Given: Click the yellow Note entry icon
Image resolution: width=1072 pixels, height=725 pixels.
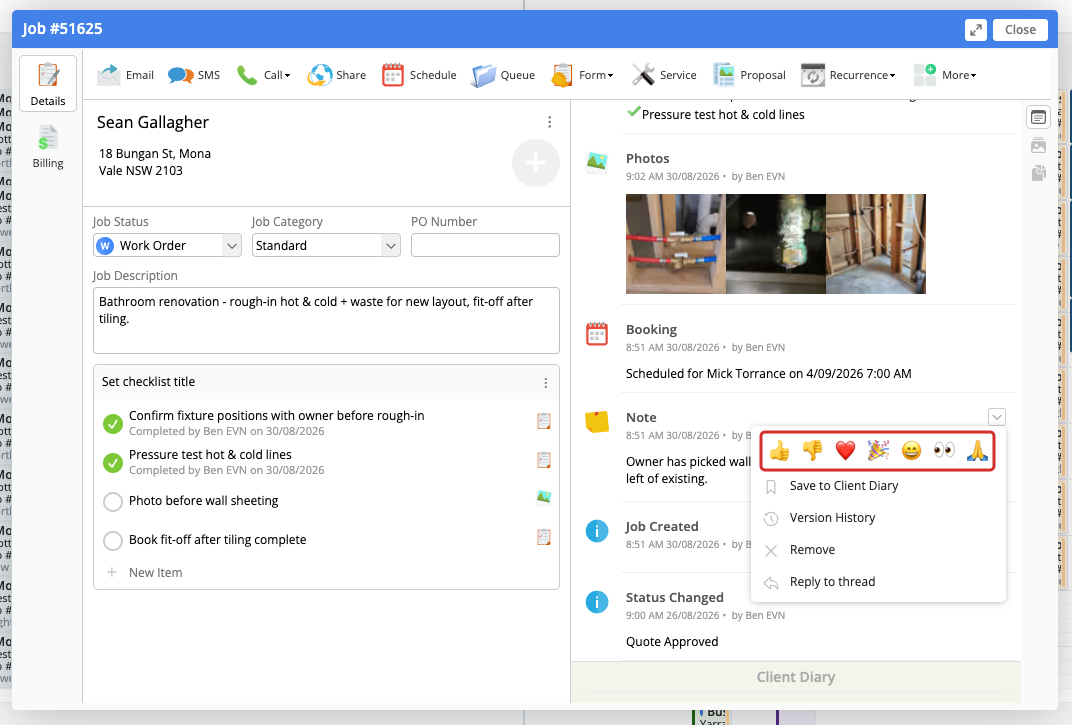Looking at the screenshot, I should (597, 421).
